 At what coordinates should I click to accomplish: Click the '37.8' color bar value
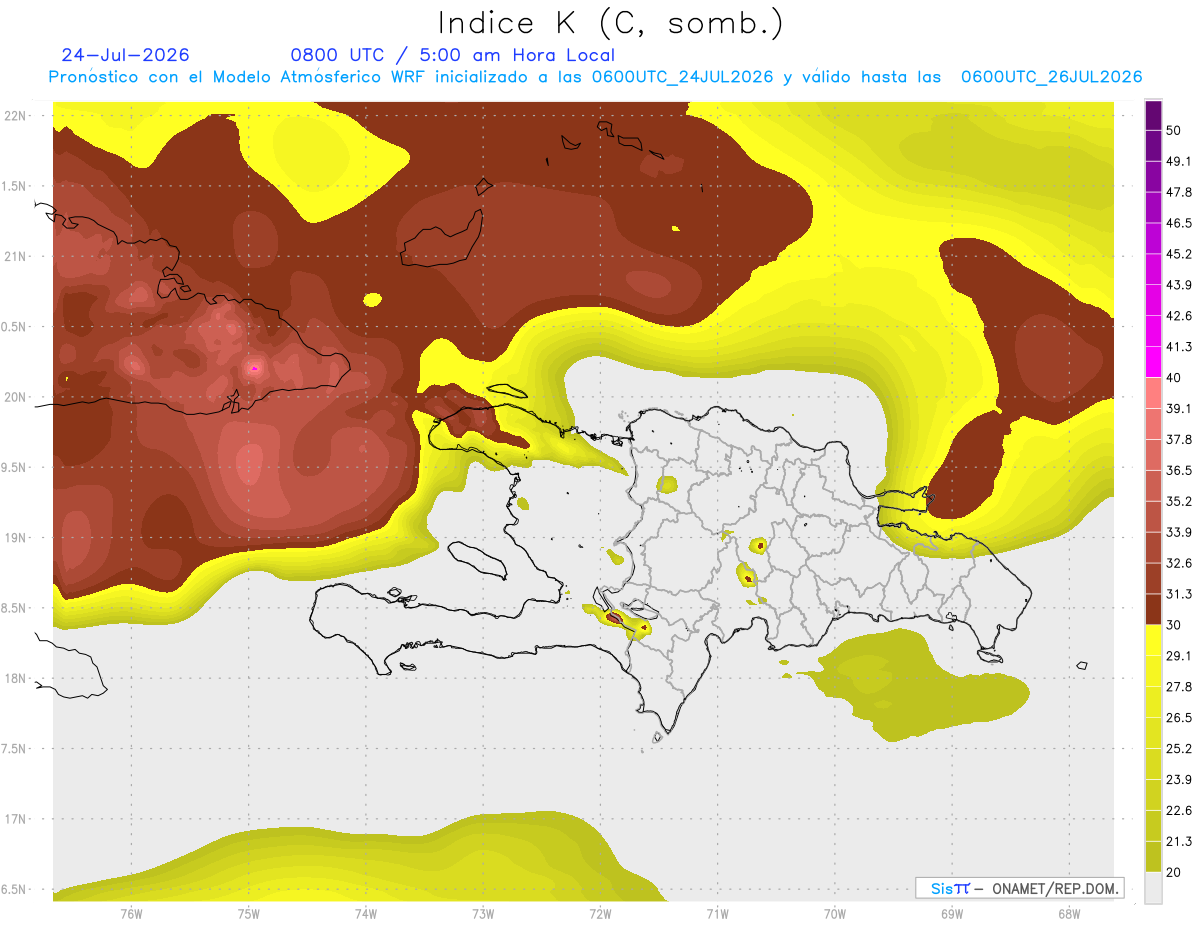(1179, 439)
